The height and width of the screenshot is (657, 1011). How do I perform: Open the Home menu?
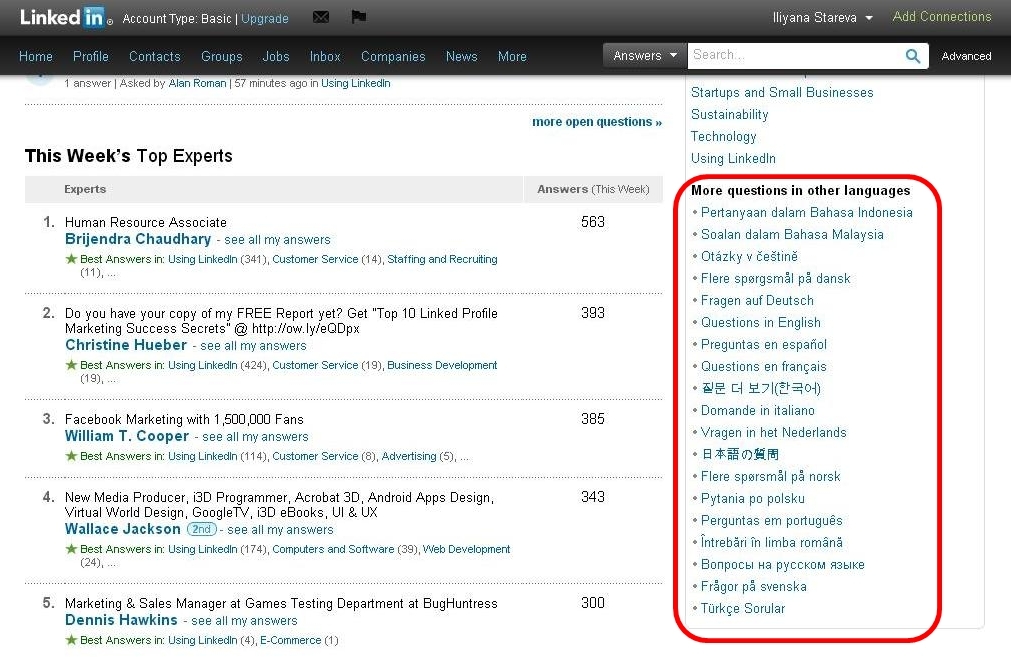coord(36,56)
